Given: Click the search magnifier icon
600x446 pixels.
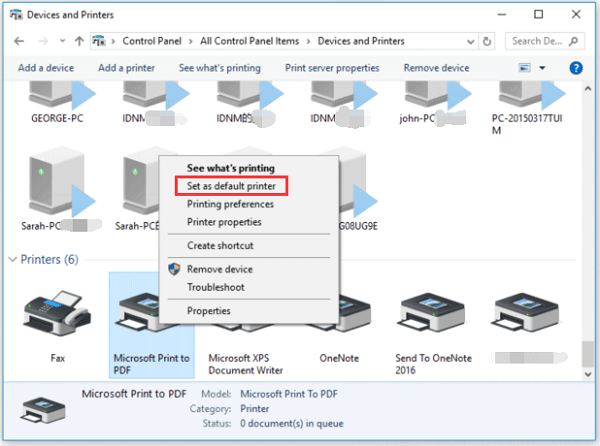Looking at the screenshot, I should [x=573, y=41].
